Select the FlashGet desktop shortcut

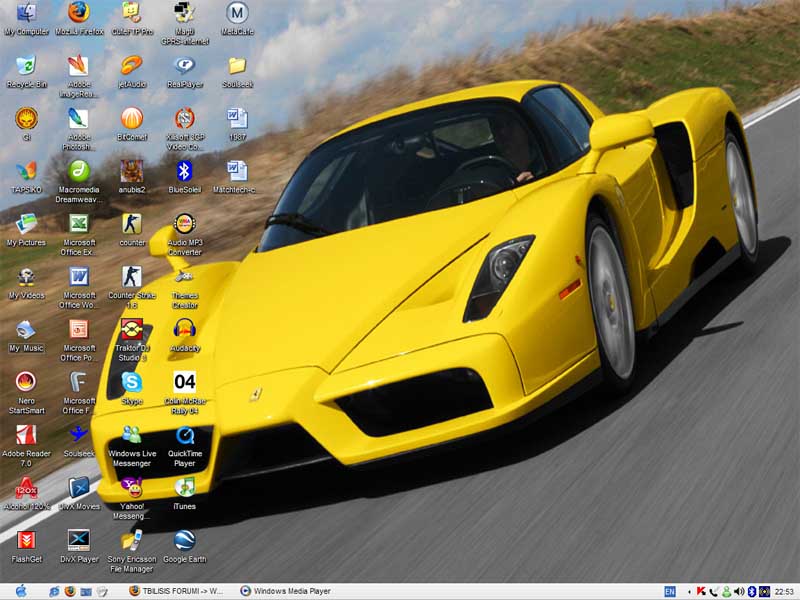(27, 546)
